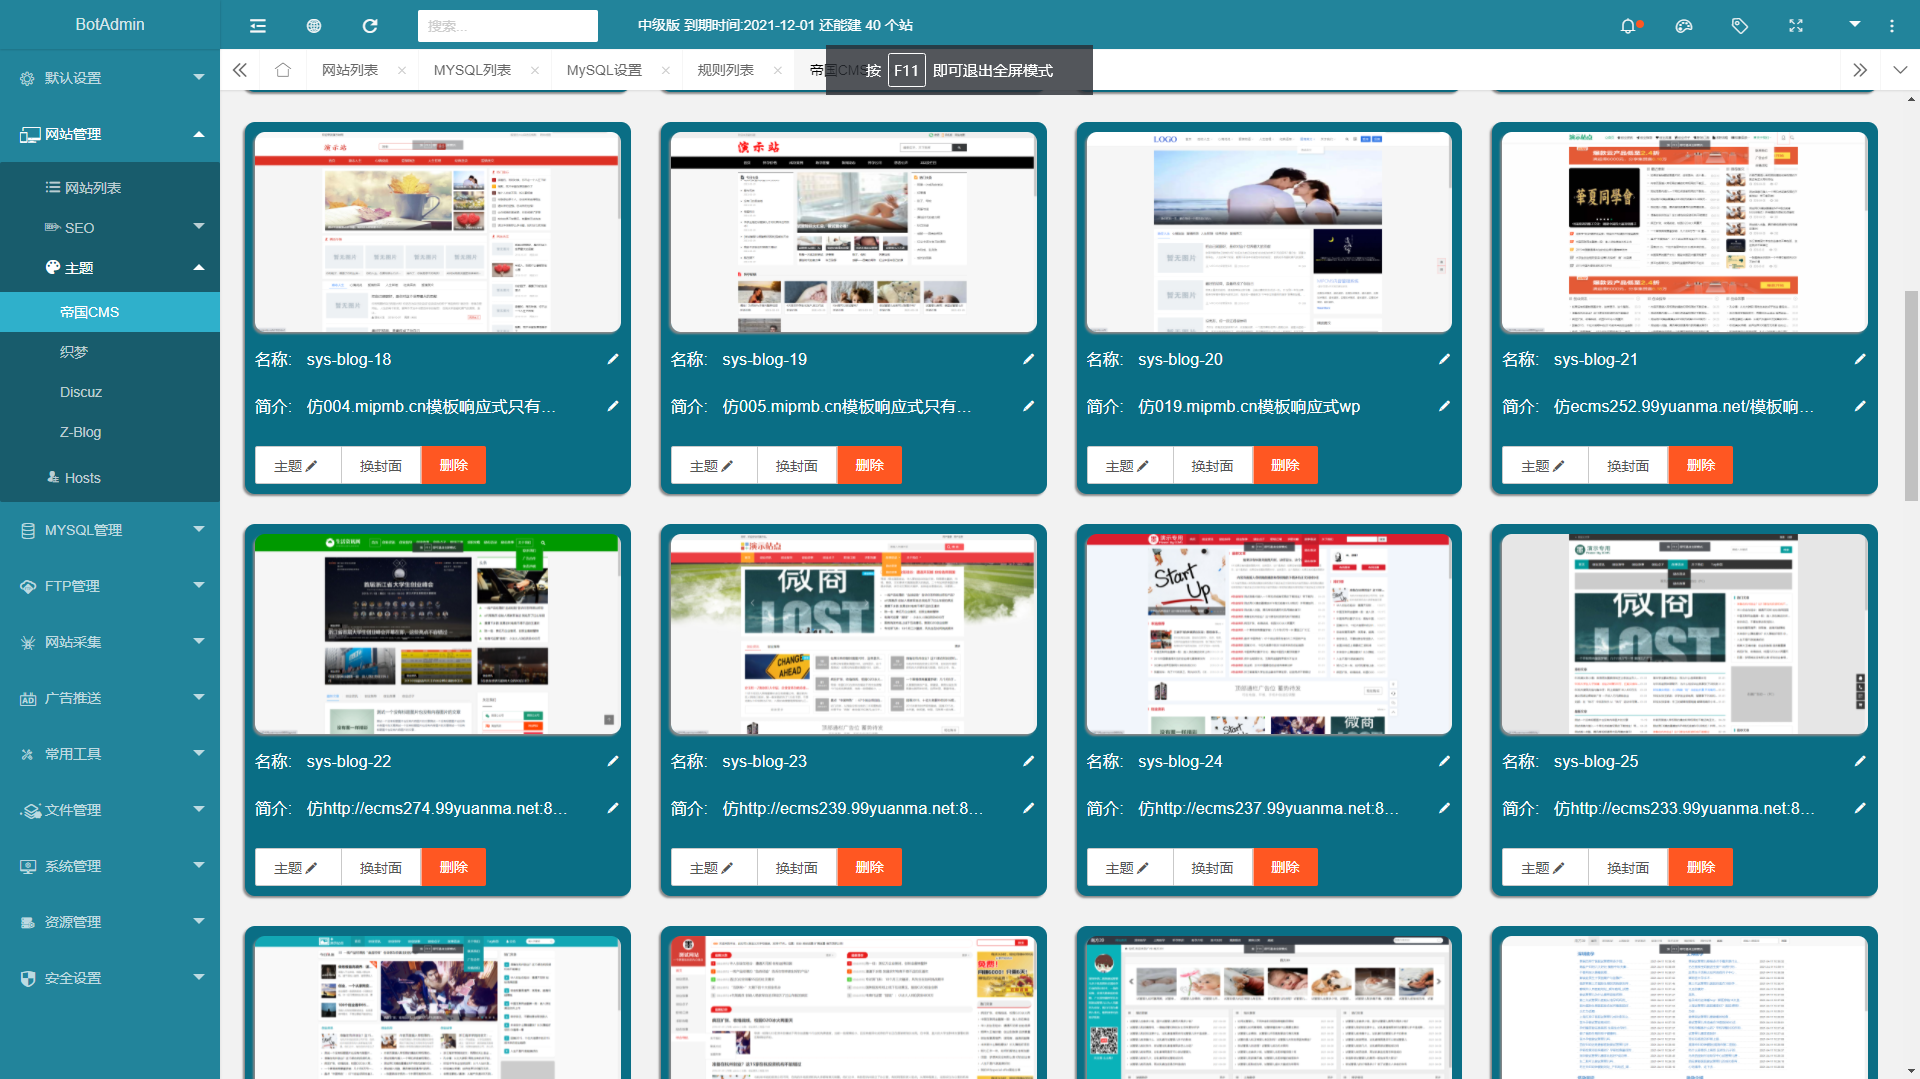The height and width of the screenshot is (1079, 1920).
Task: Select Discuz theme category
Action: tap(110, 392)
